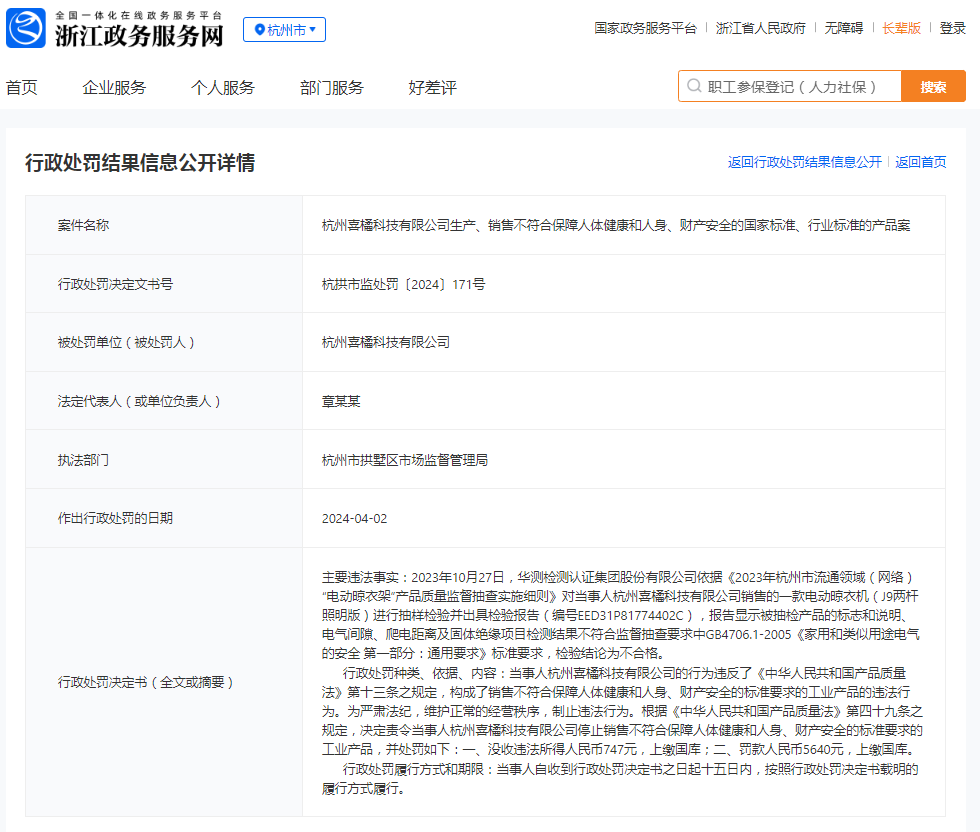Open the 部门服务 navigation tab

(331, 88)
